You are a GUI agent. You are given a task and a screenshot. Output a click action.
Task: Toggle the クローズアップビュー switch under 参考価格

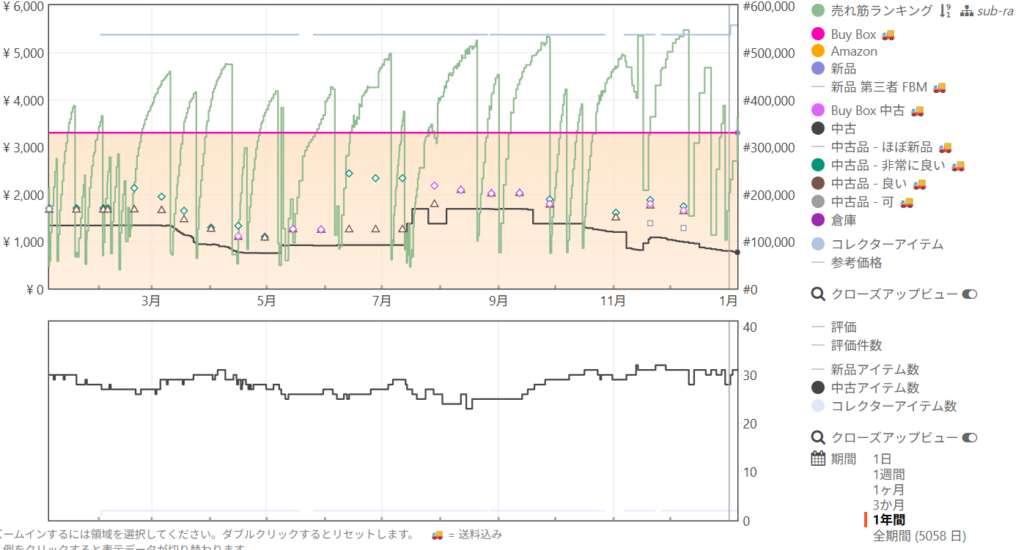[x=969, y=294]
